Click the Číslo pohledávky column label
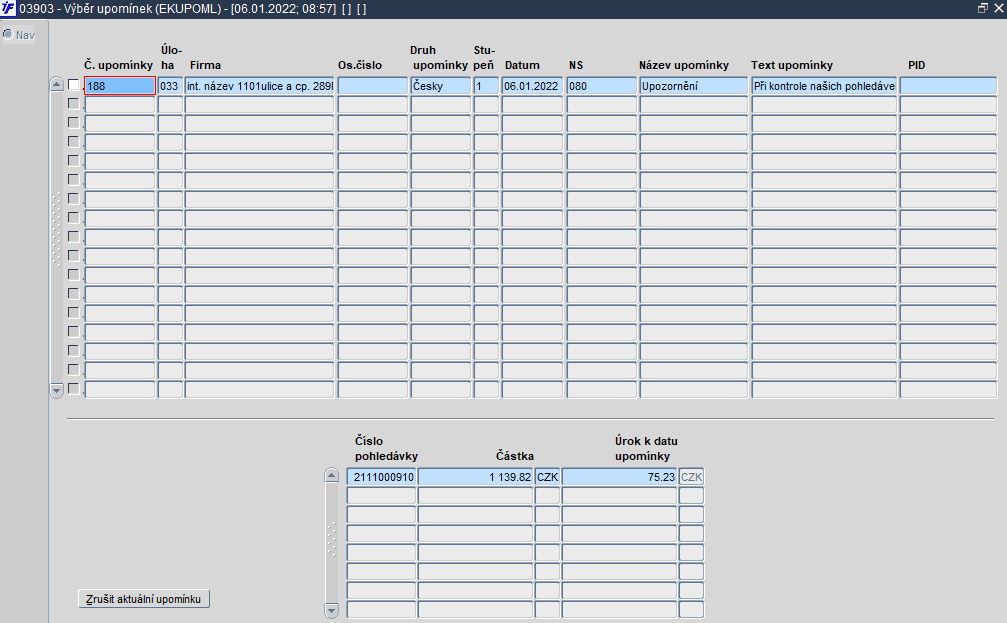This screenshot has width=1007, height=623. click(x=386, y=448)
